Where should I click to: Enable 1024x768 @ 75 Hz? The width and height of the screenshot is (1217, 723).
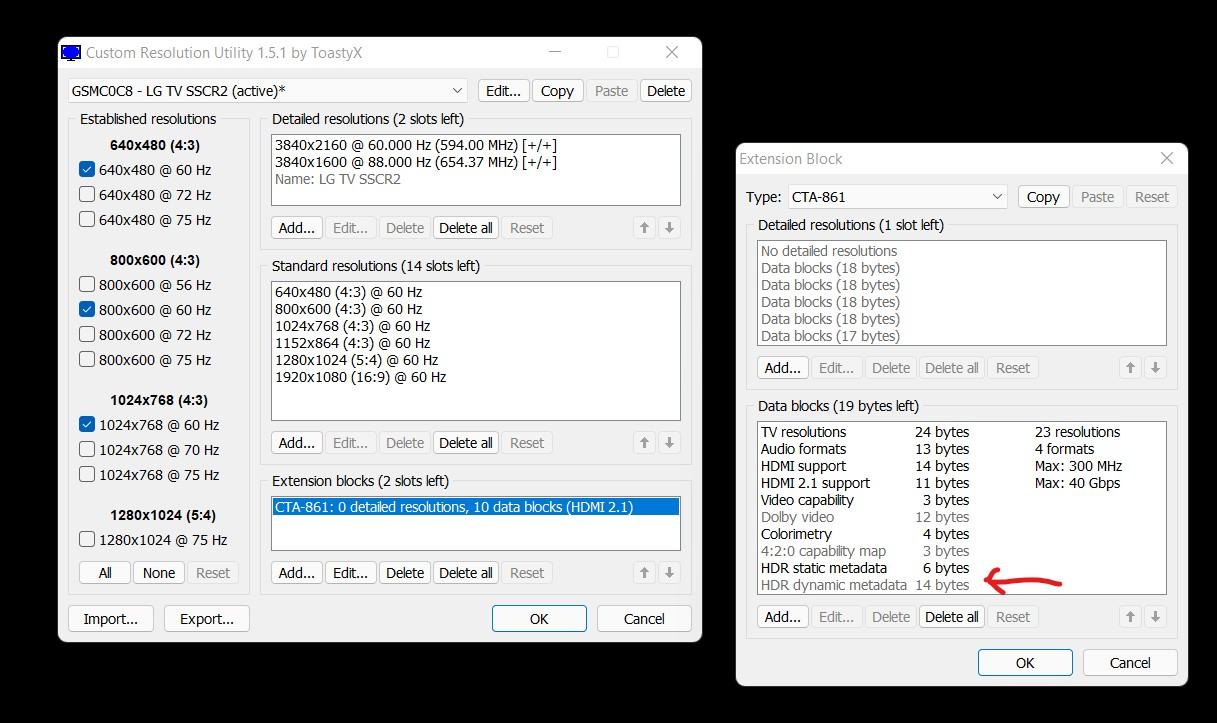86,475
